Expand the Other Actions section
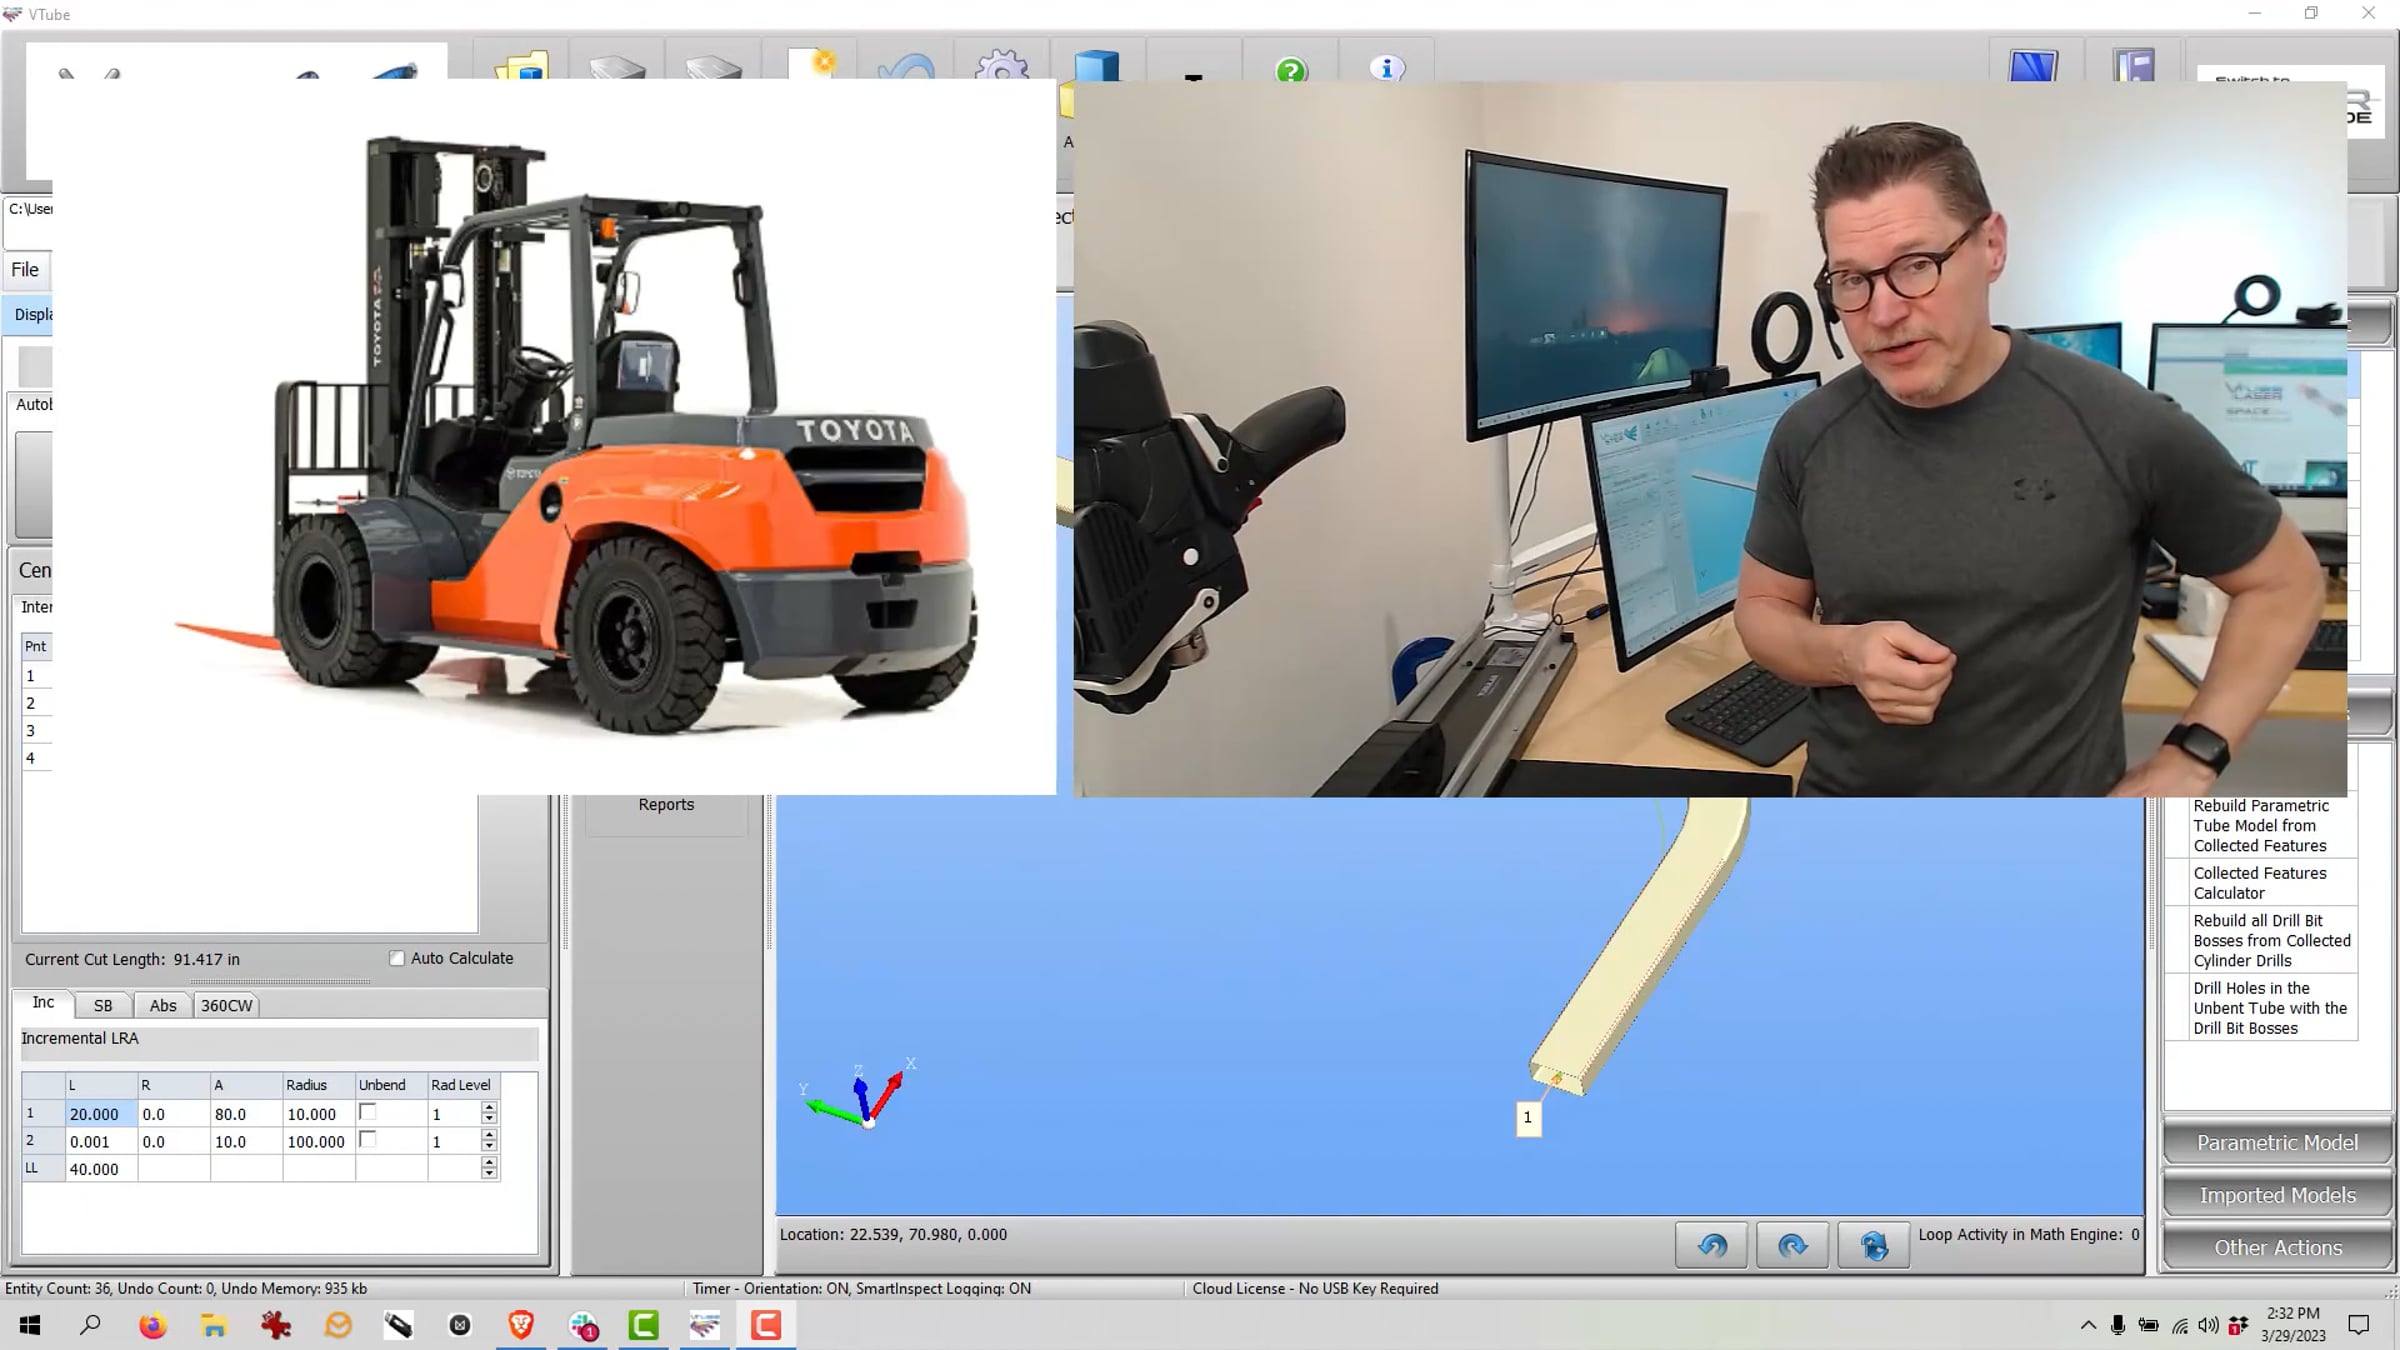Image resolution: width=2400 pixels, height=1350 pixels. click(2276, 1247)
